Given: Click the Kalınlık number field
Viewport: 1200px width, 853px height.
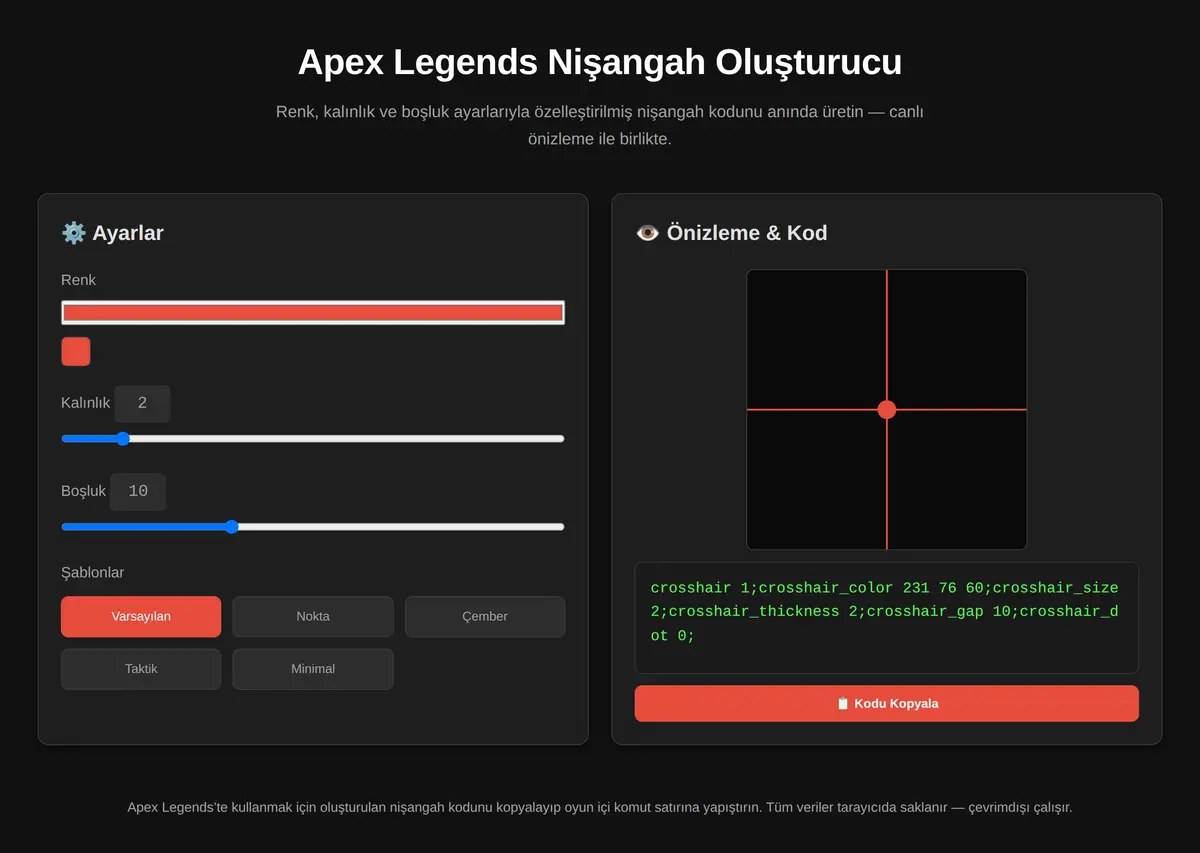Looking at the screenshot, I should click(x=142, y=403).
